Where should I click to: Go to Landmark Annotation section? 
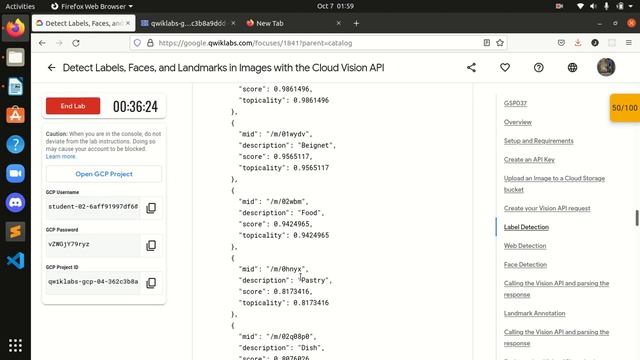(534, 313)
